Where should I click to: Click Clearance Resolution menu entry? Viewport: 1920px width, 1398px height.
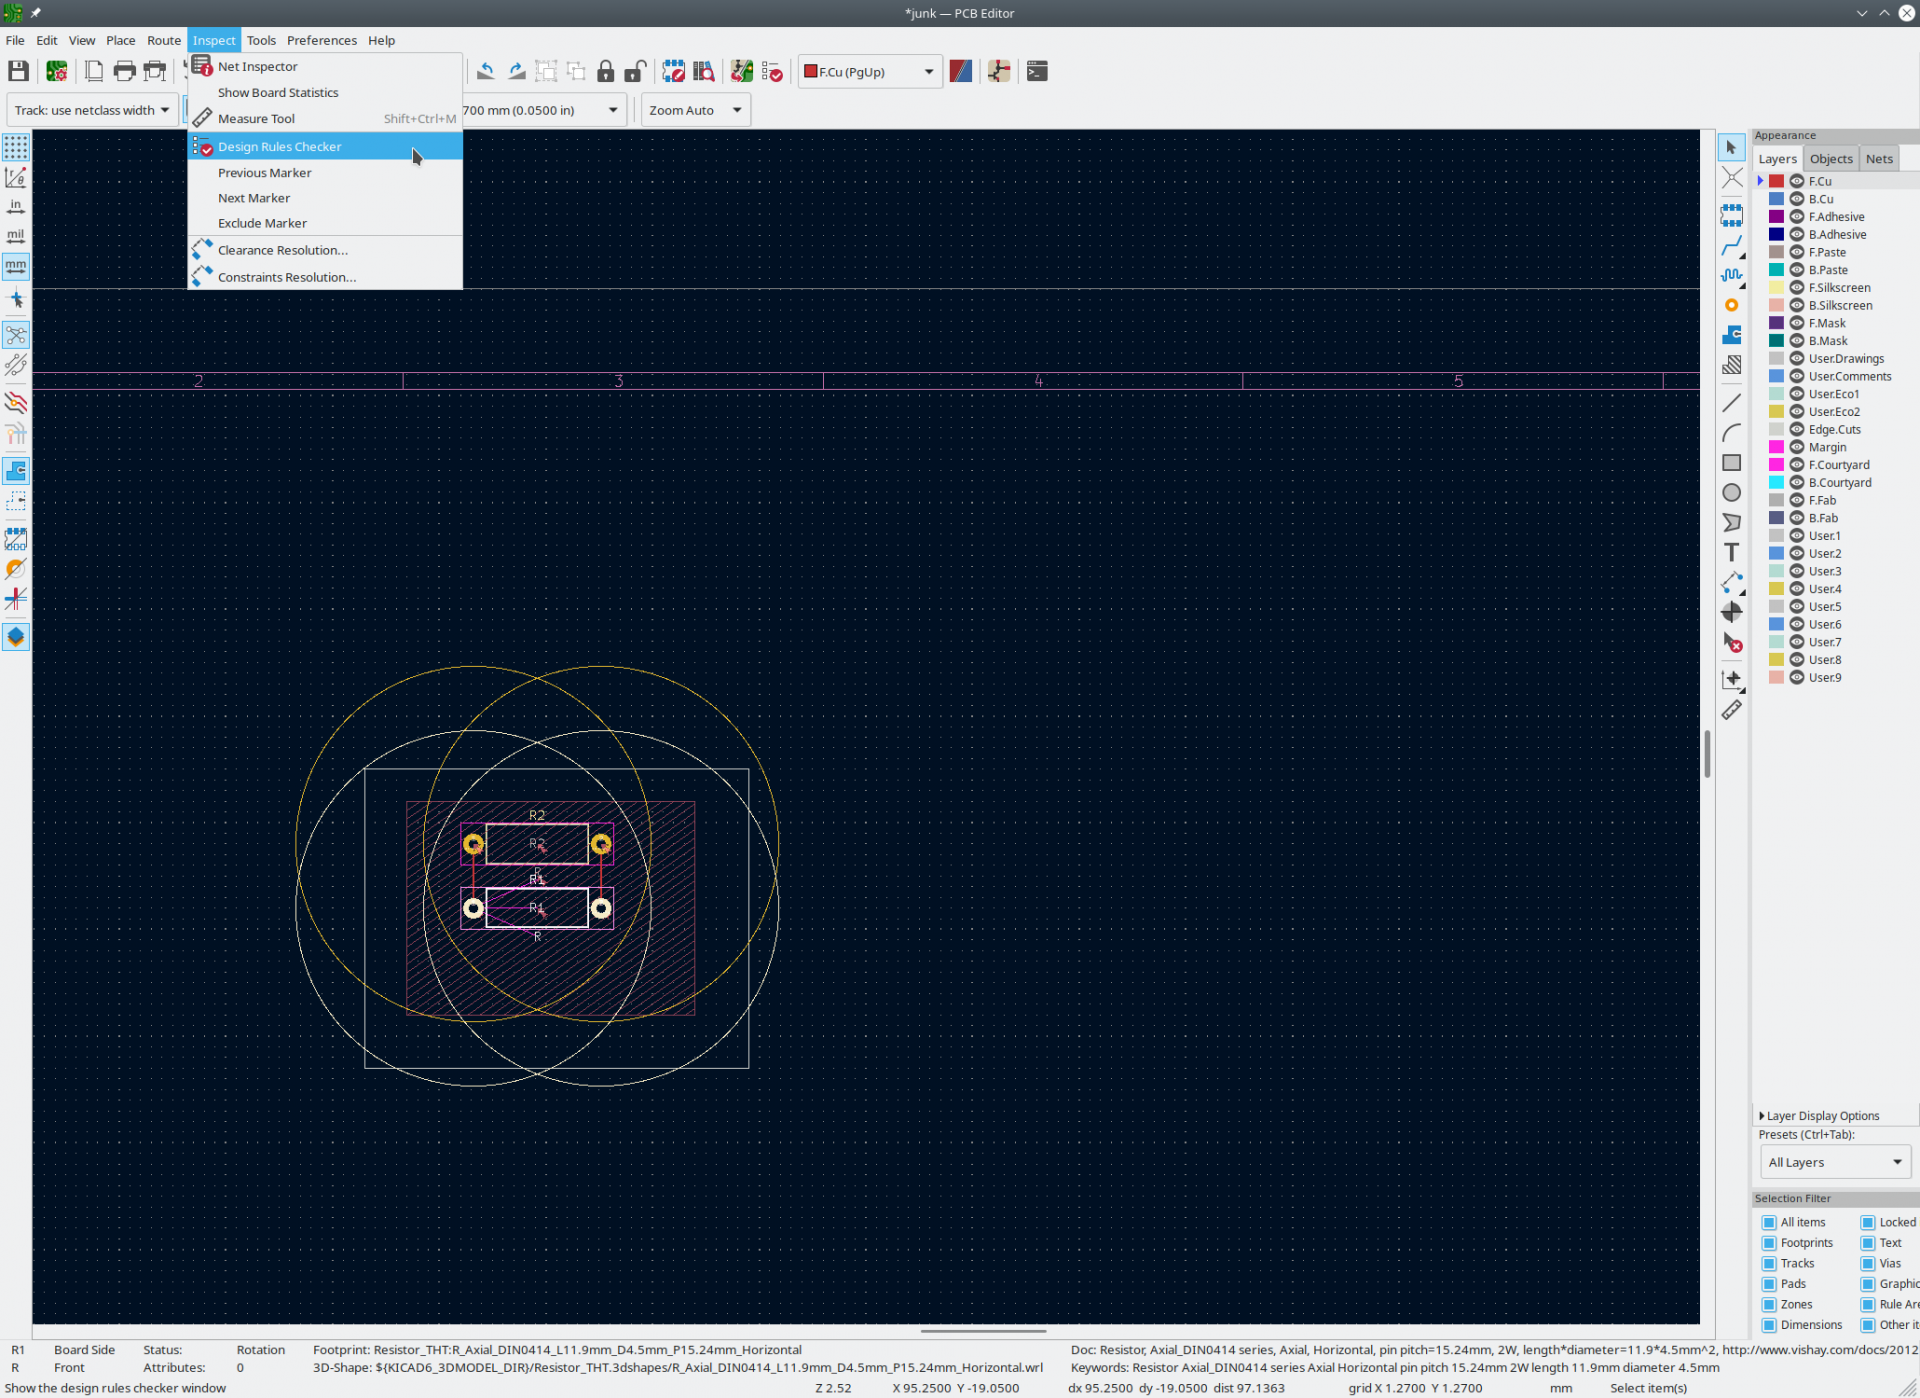282,251
